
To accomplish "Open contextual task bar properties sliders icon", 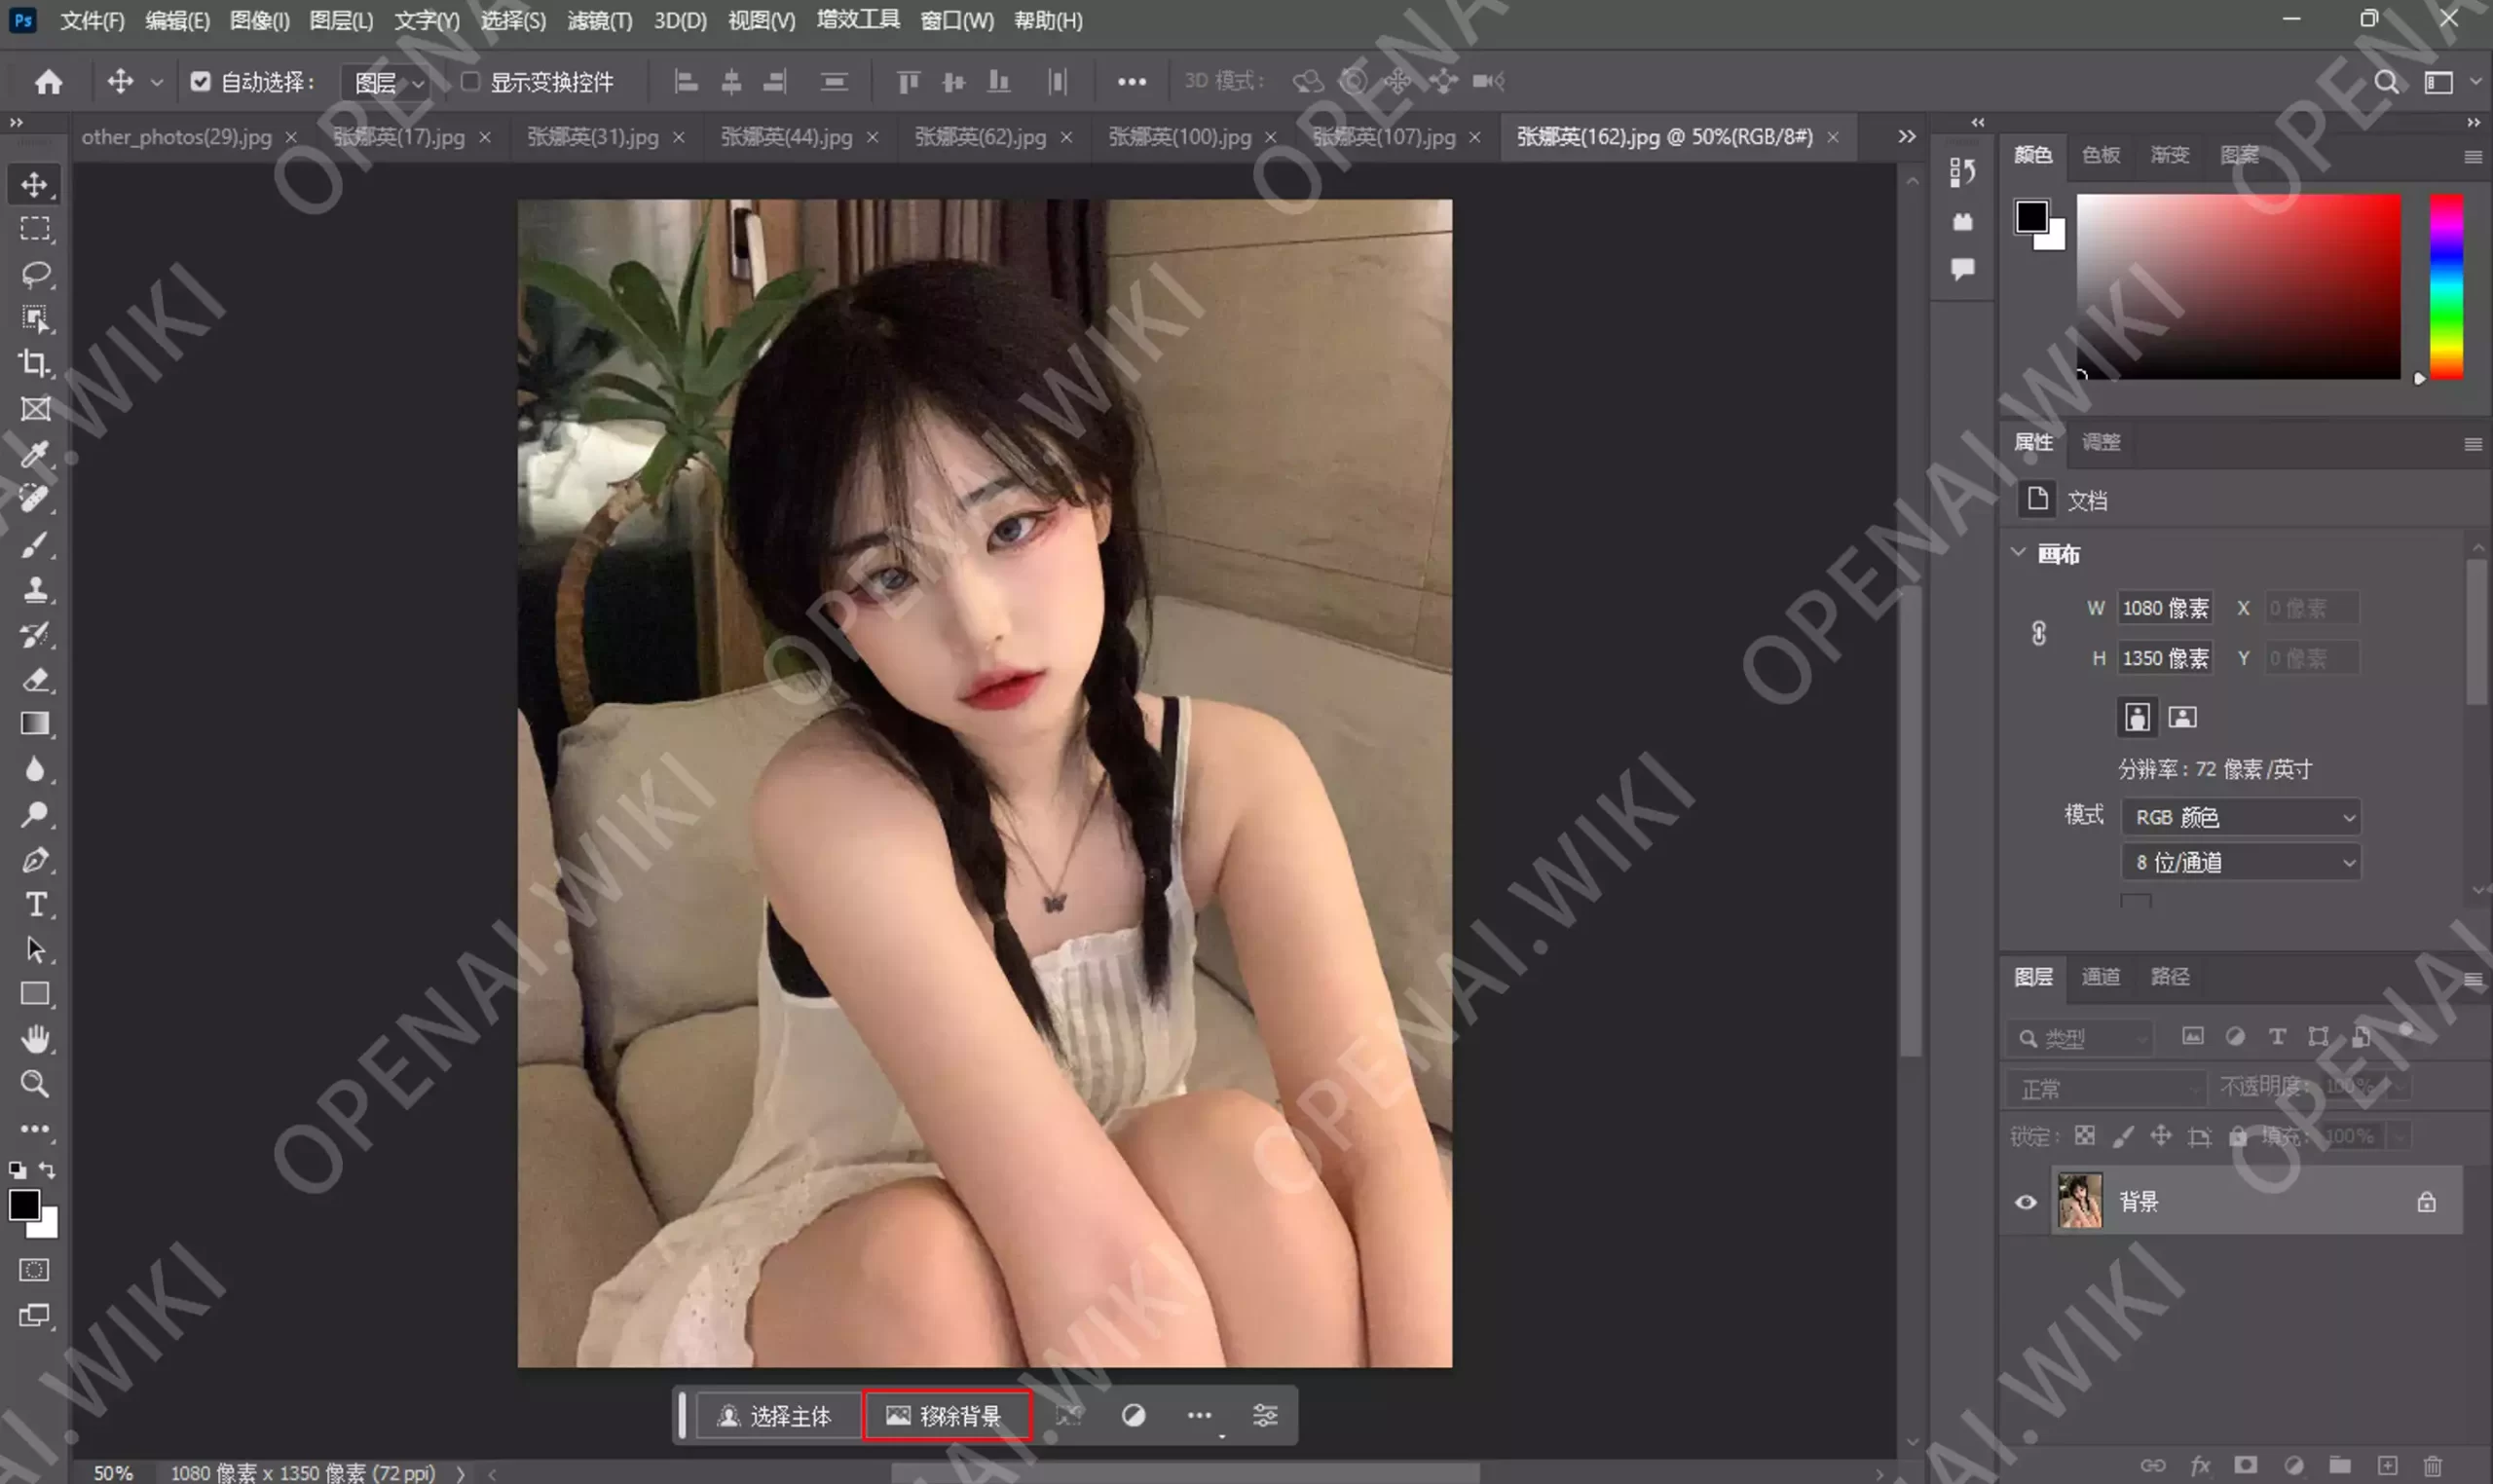I will 1265,1416.
